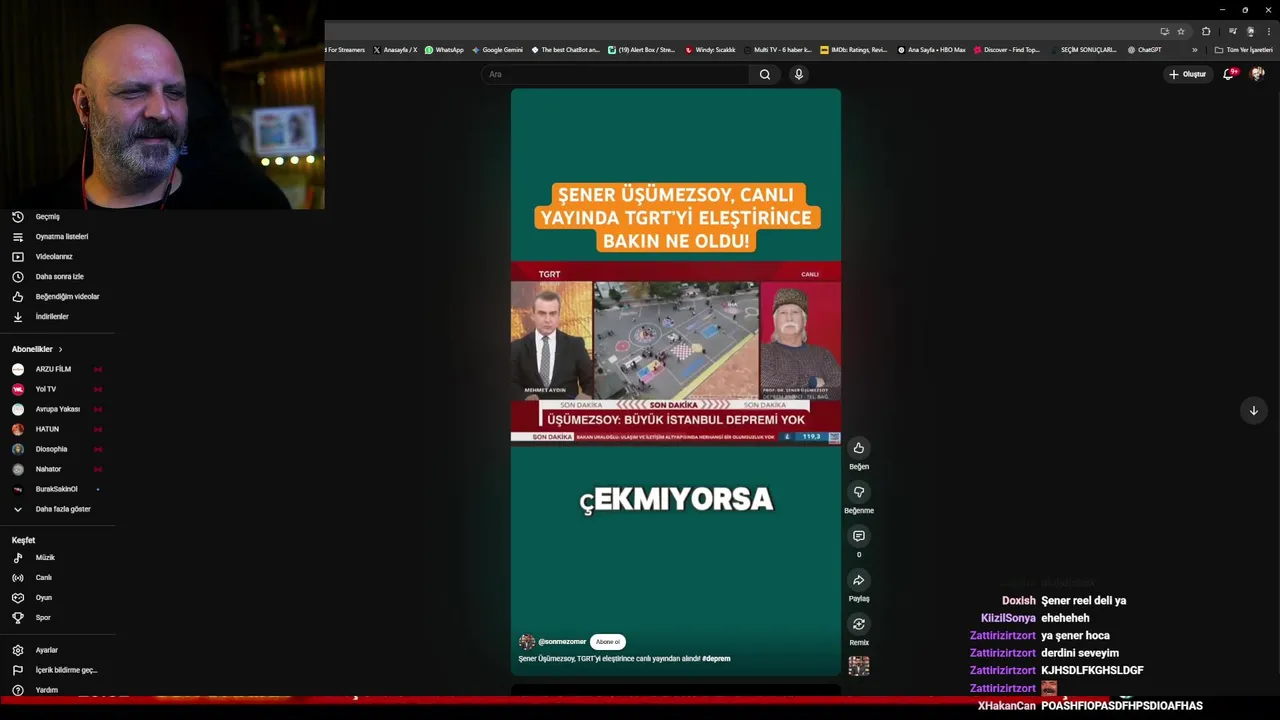Open YouTube notifications bell
Image resolution: width=1280 pixels, height=720 pixels.
click(1229, 74)
